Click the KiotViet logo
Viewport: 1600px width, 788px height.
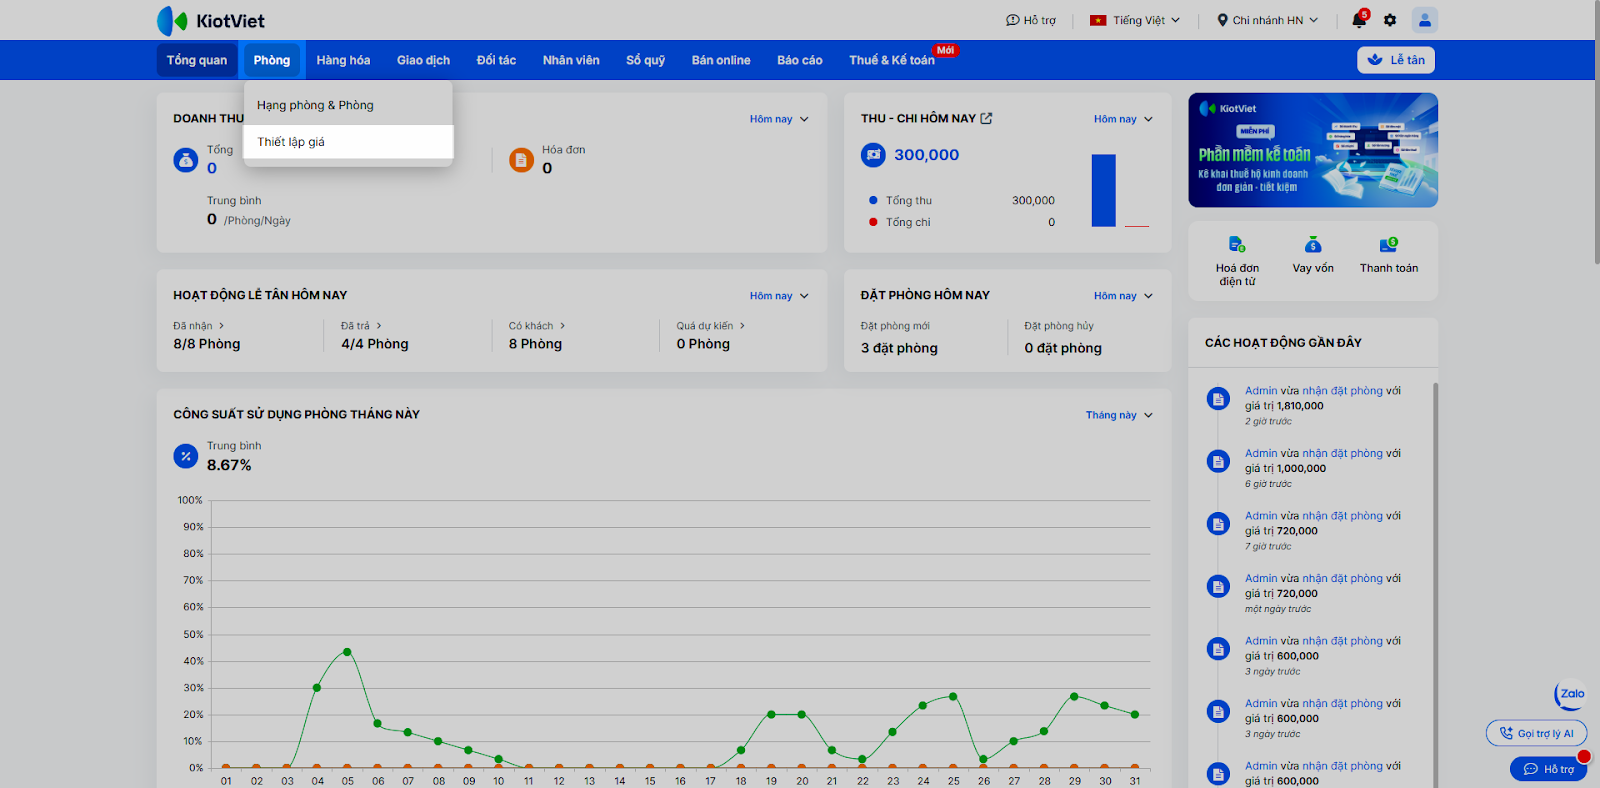[x=211, y=21]
